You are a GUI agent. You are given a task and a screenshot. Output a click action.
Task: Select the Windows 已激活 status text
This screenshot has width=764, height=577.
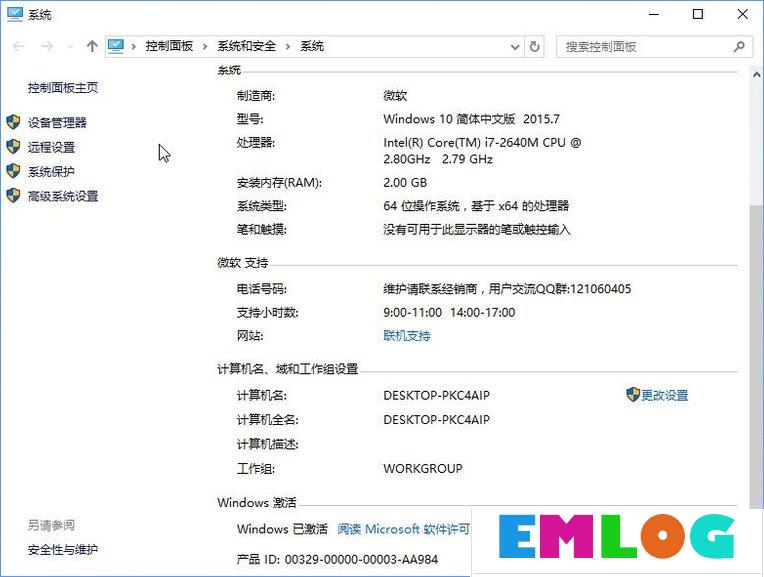pos(283,529)
